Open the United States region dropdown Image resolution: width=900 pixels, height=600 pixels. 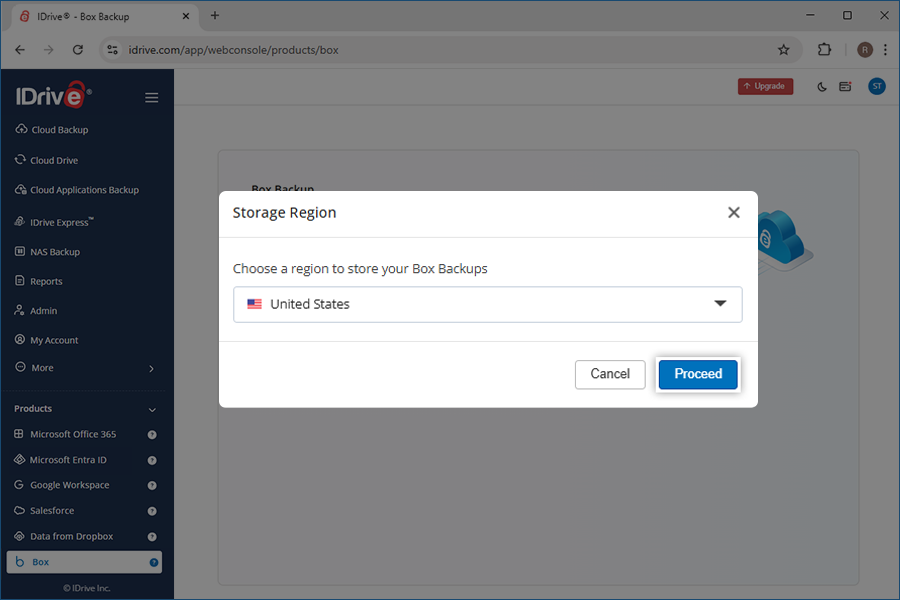coord(487,304)
